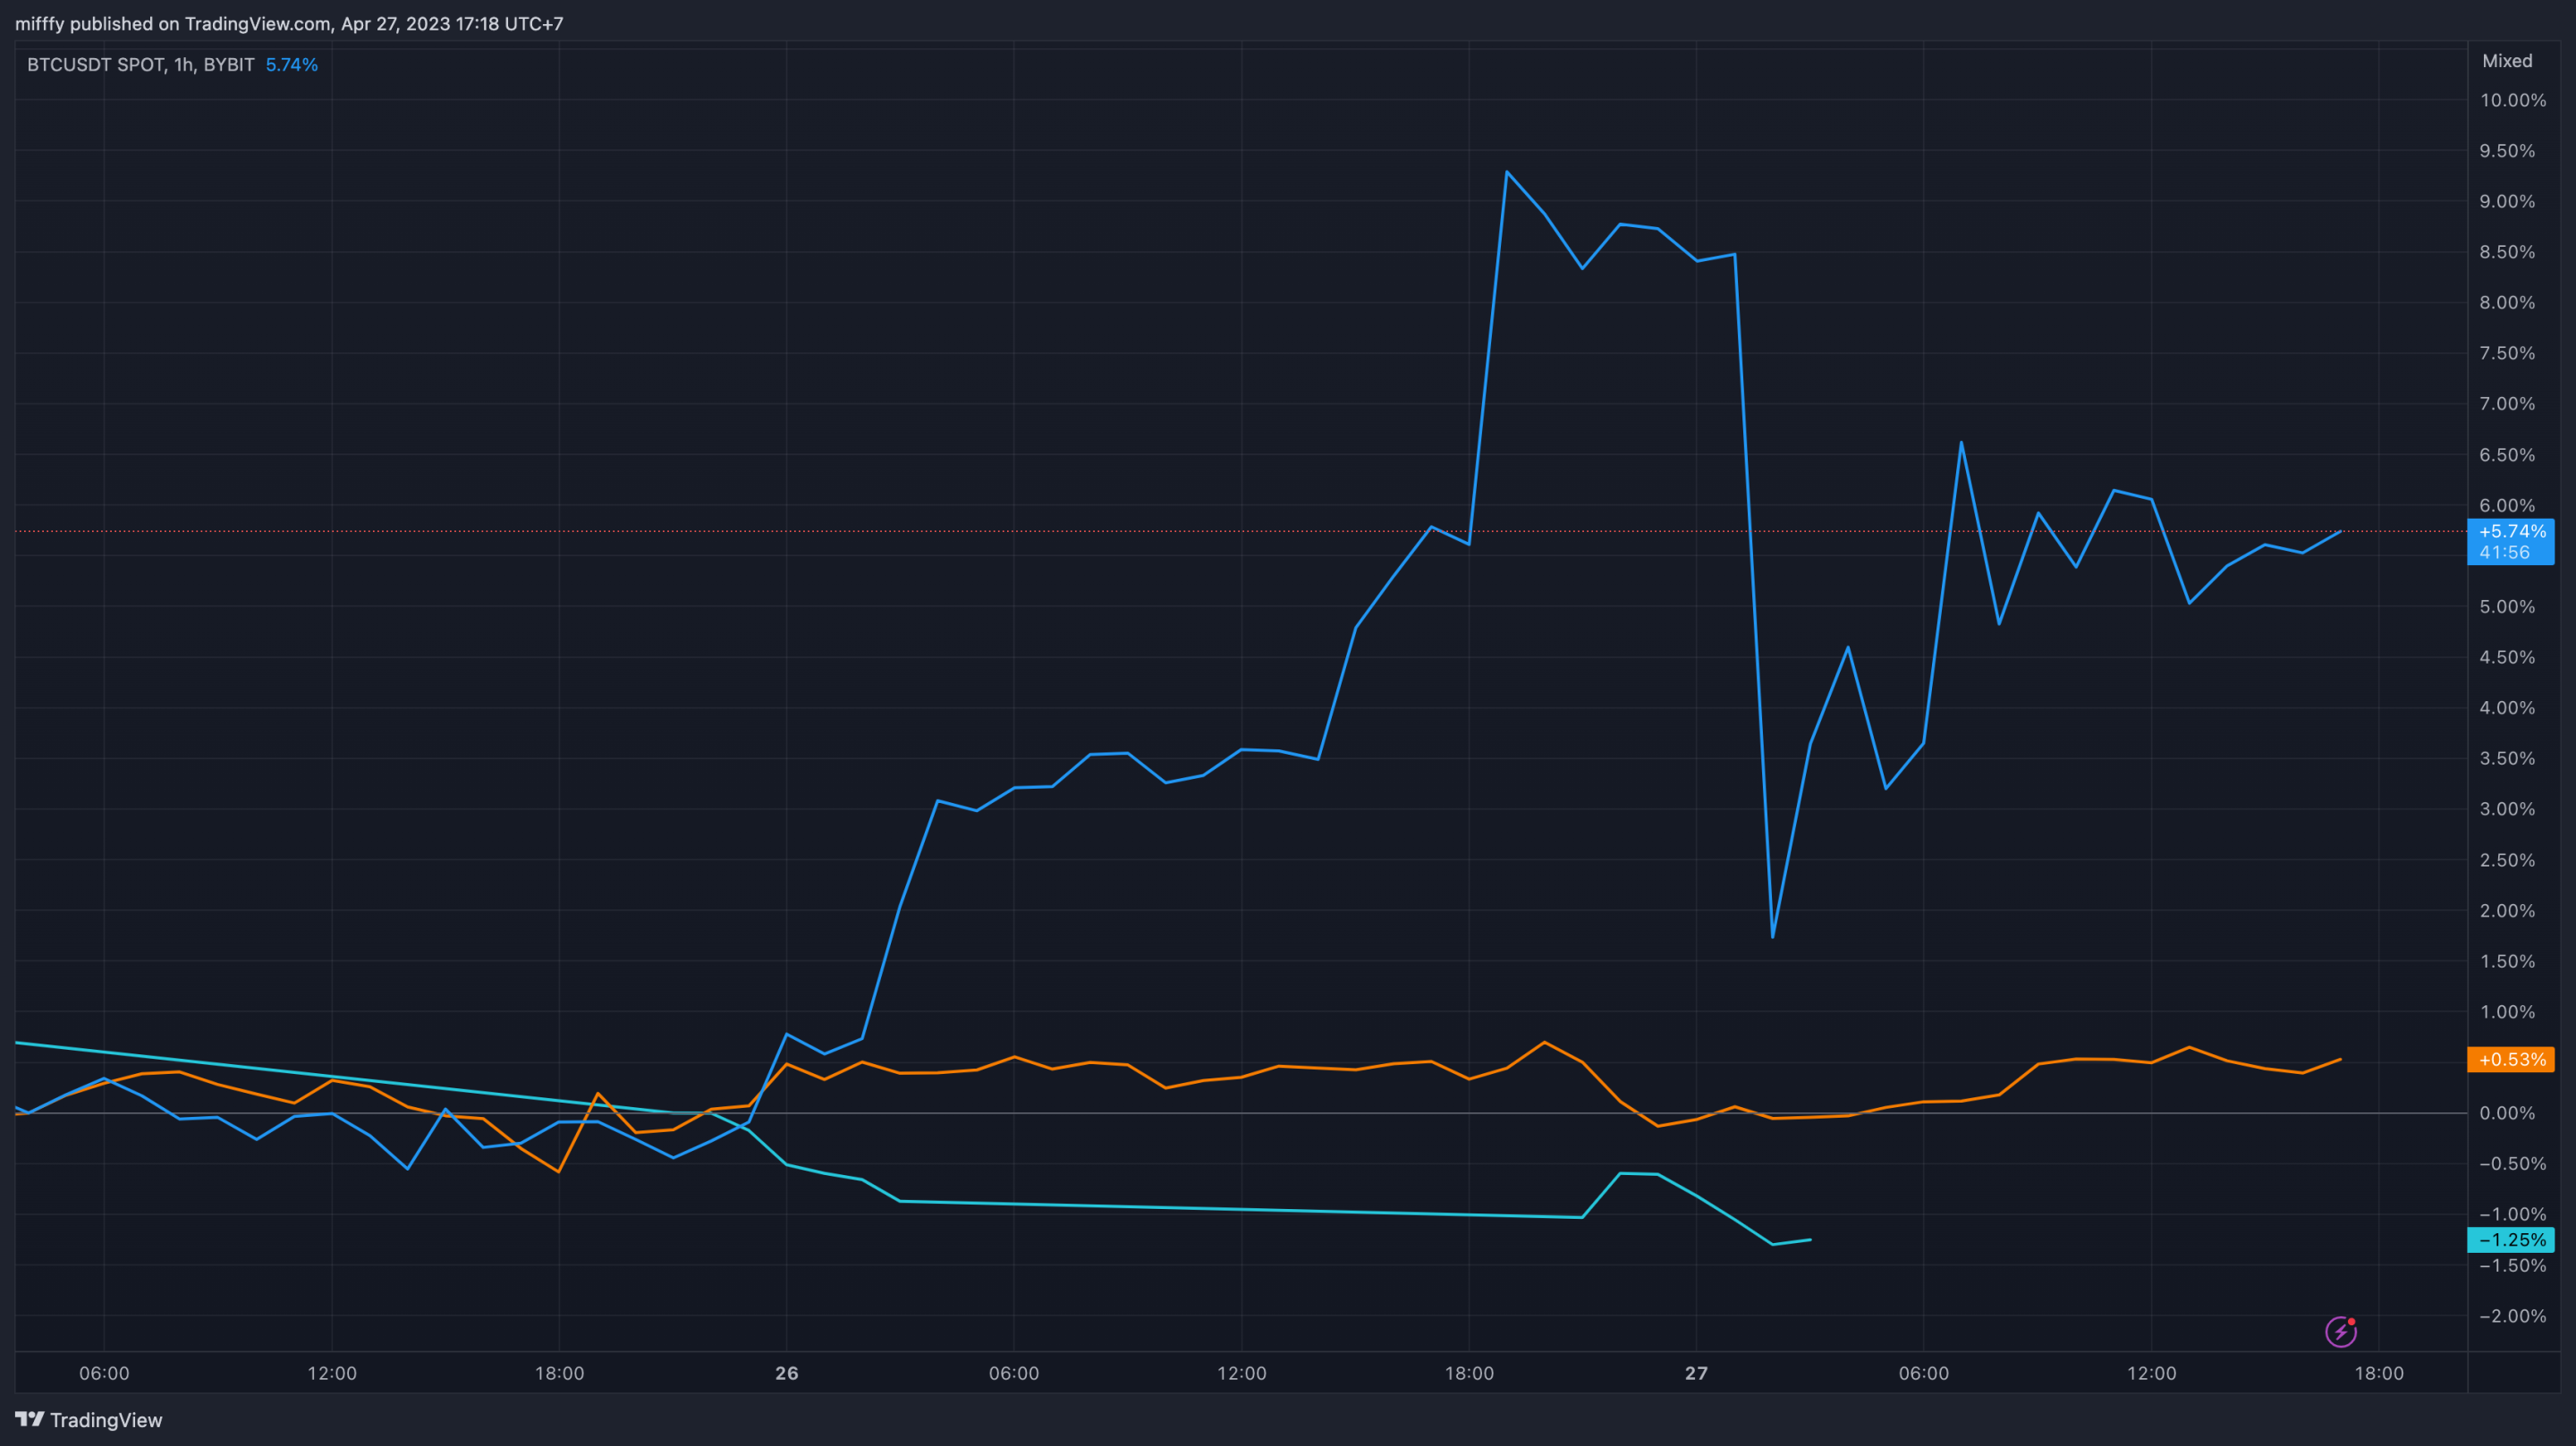Click the BTCUSDT SPOT, 1h, BYBIT legend title
Image resolution: width=2576 pixels, height=1446 pixels.
(140, 65)
